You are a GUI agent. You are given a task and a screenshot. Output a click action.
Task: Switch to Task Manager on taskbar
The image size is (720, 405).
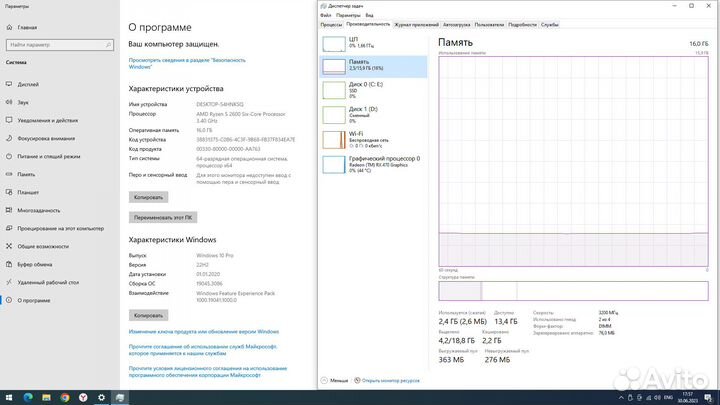point(120,398)
